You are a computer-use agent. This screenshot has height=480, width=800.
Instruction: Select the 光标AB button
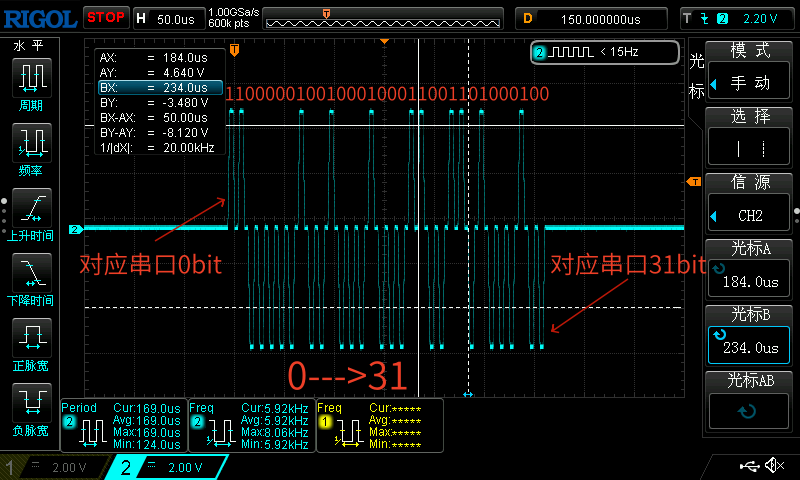[x=750, y=398]
